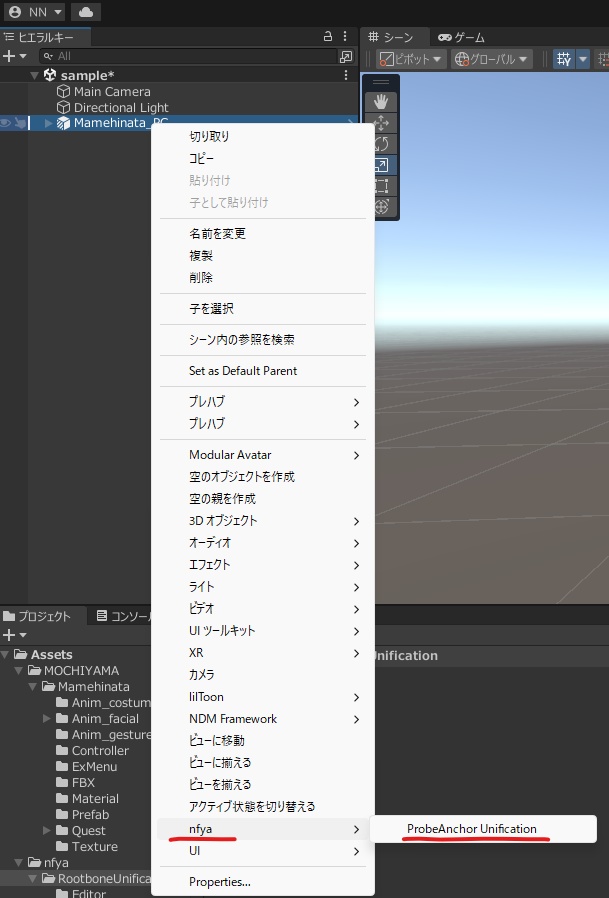This screenshot has width=609, height=898.
Task: Open オーディオ submenu
Action: coord(262,542)
